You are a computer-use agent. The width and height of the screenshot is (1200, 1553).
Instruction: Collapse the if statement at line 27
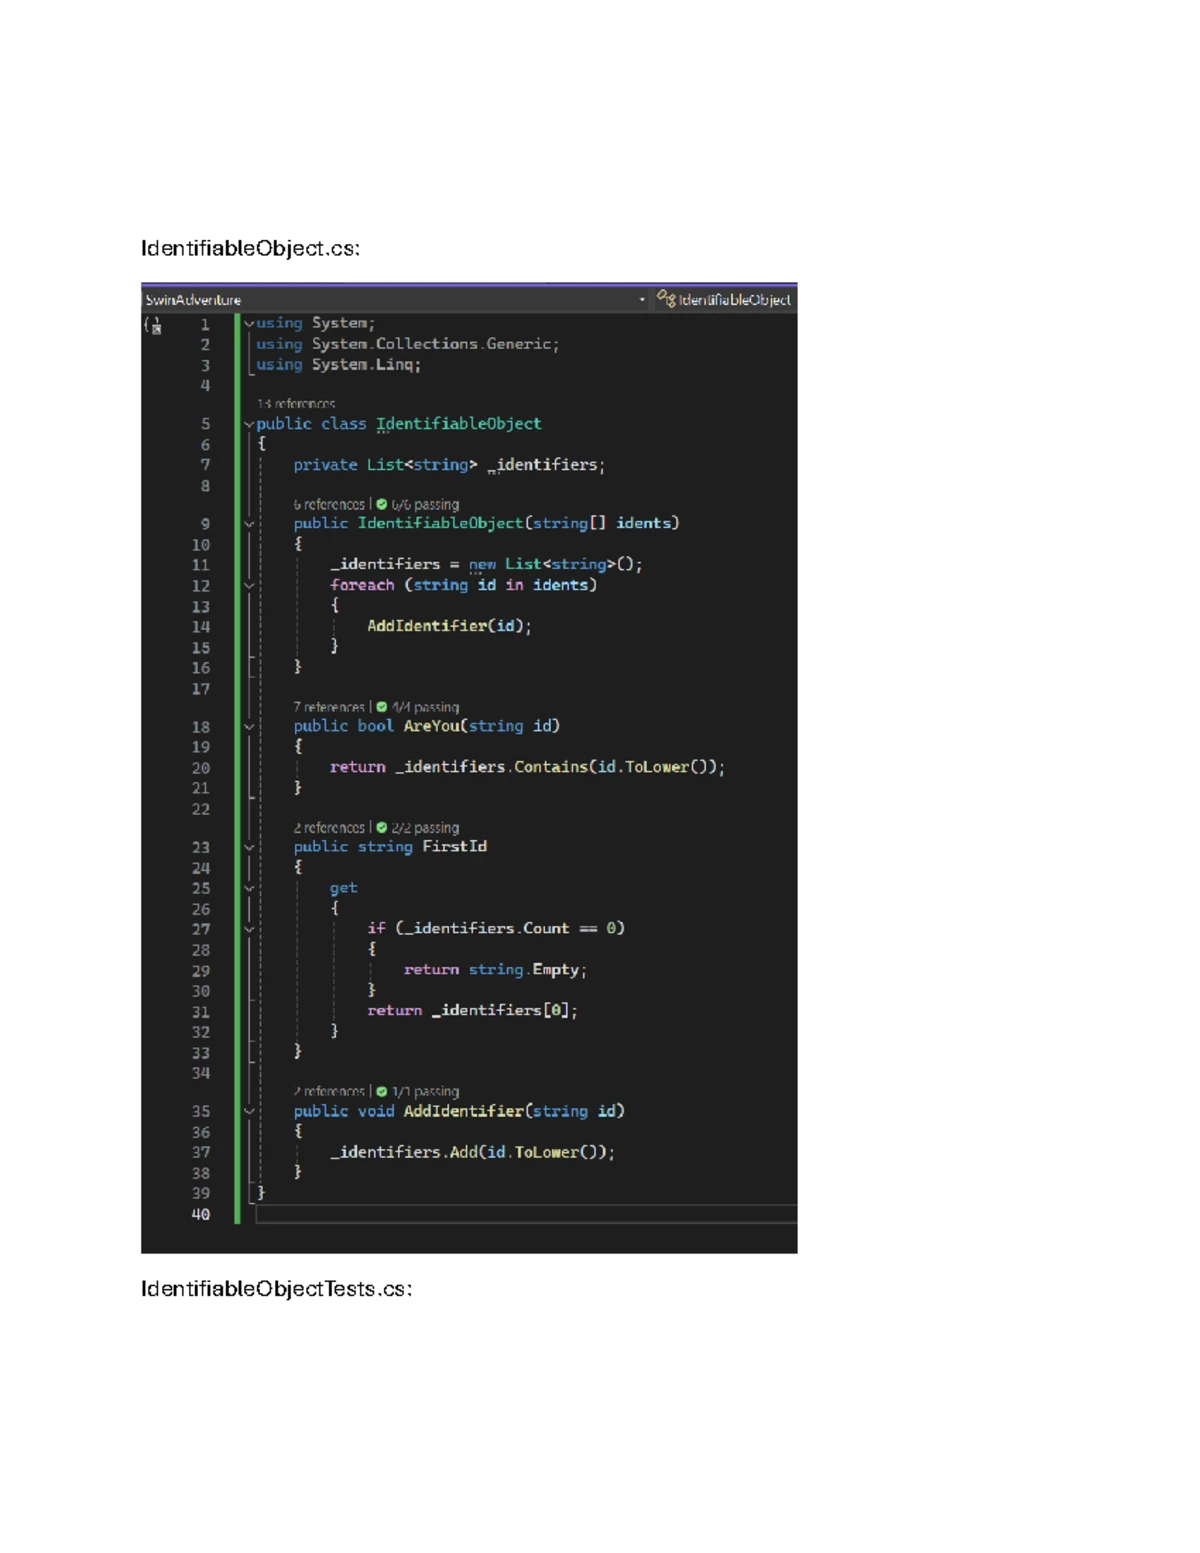[249, 930]
